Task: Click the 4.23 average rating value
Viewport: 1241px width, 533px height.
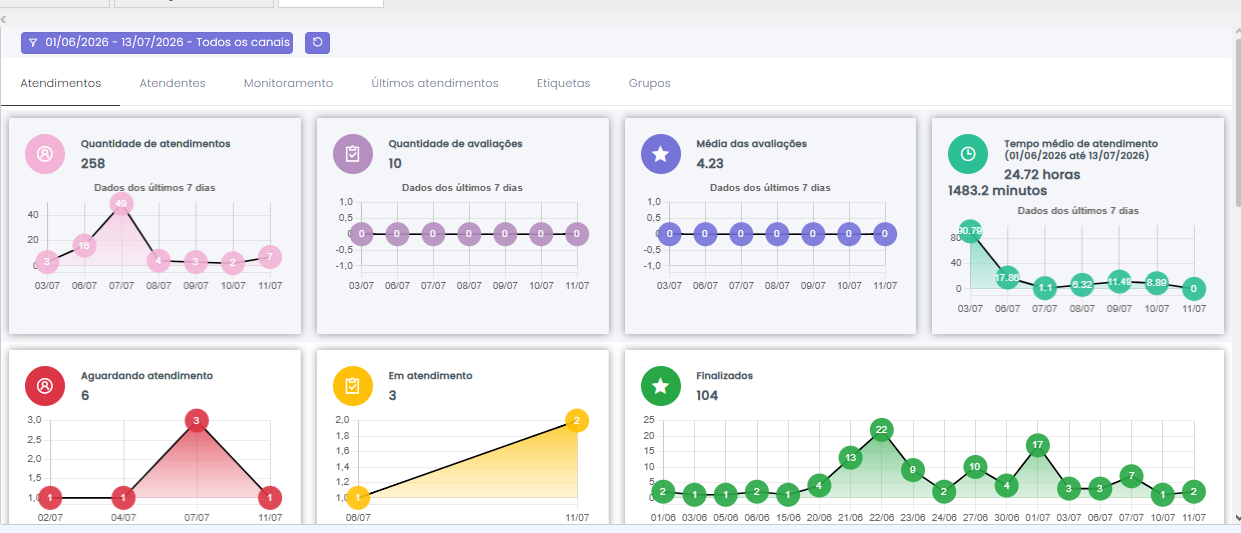Action: [710, 163]
